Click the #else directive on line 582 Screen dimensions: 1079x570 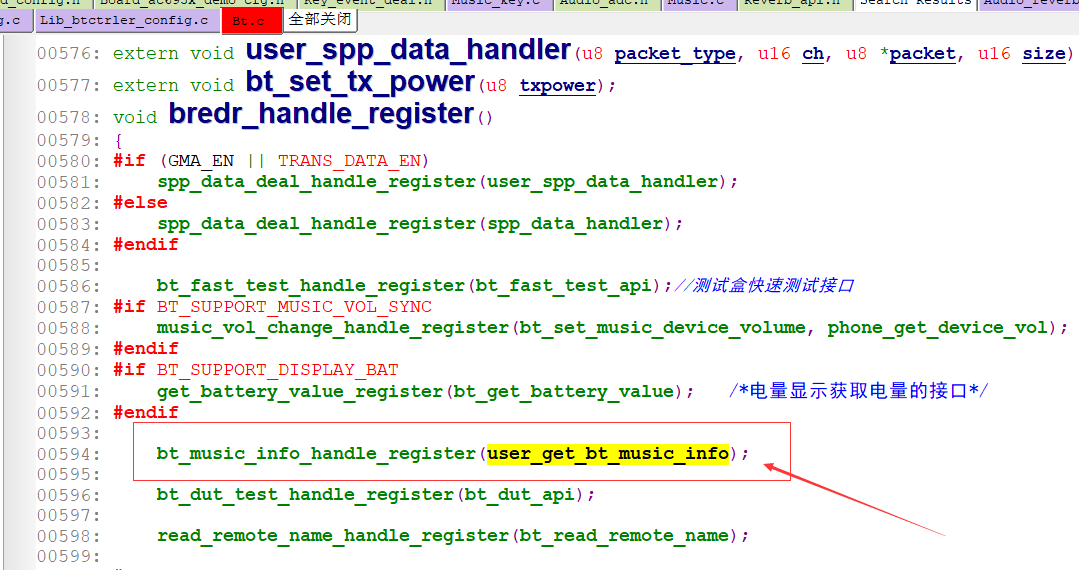pos(140,202)
